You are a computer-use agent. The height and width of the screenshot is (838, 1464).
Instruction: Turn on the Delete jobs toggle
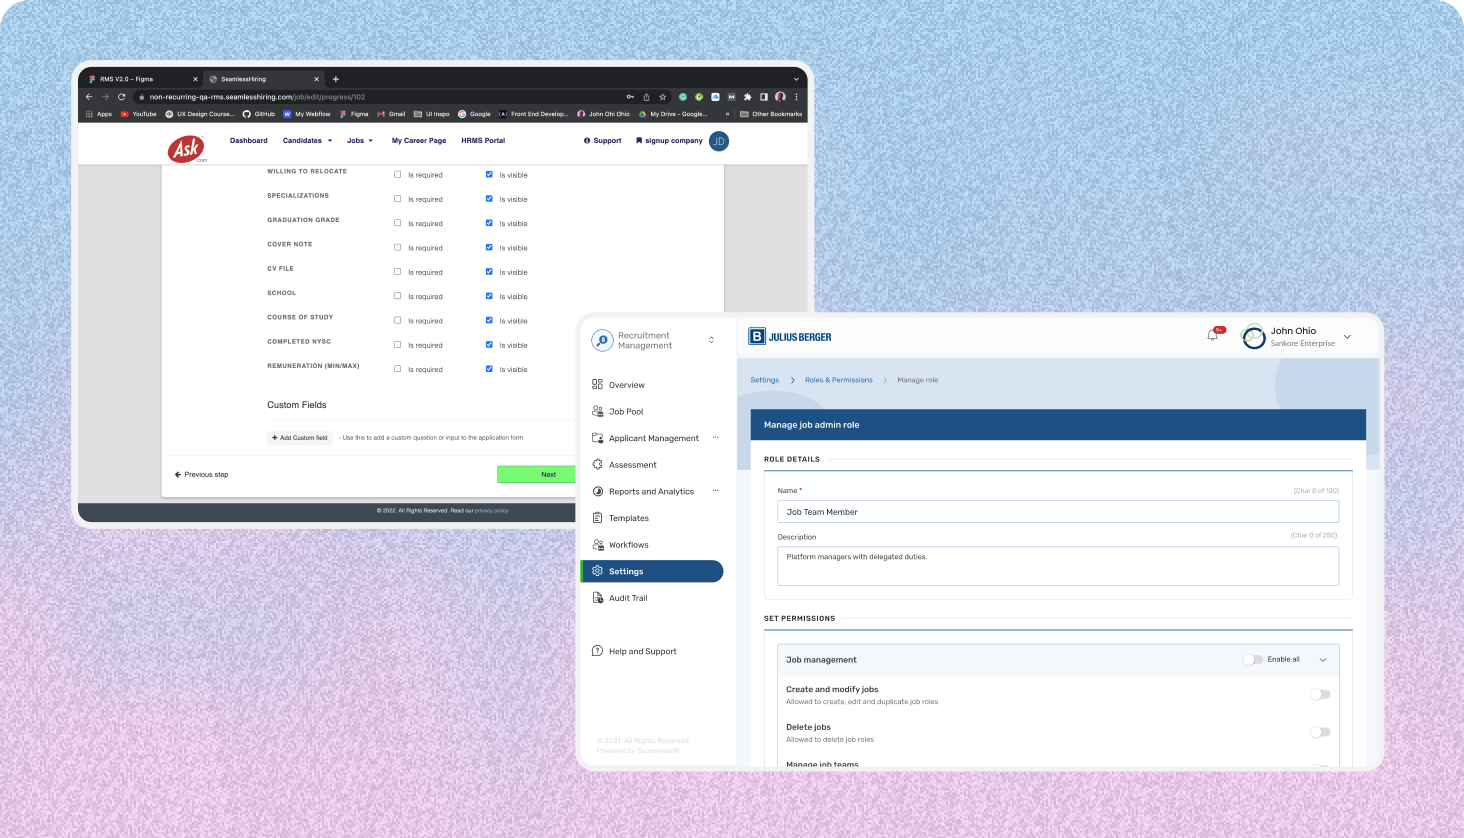coord(1320,732)
